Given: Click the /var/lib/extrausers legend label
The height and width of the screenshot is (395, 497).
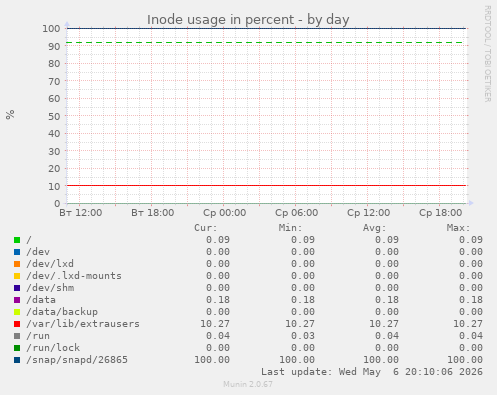Looking at the screenshot, I should pyautogui.click(x=83, y=324).
